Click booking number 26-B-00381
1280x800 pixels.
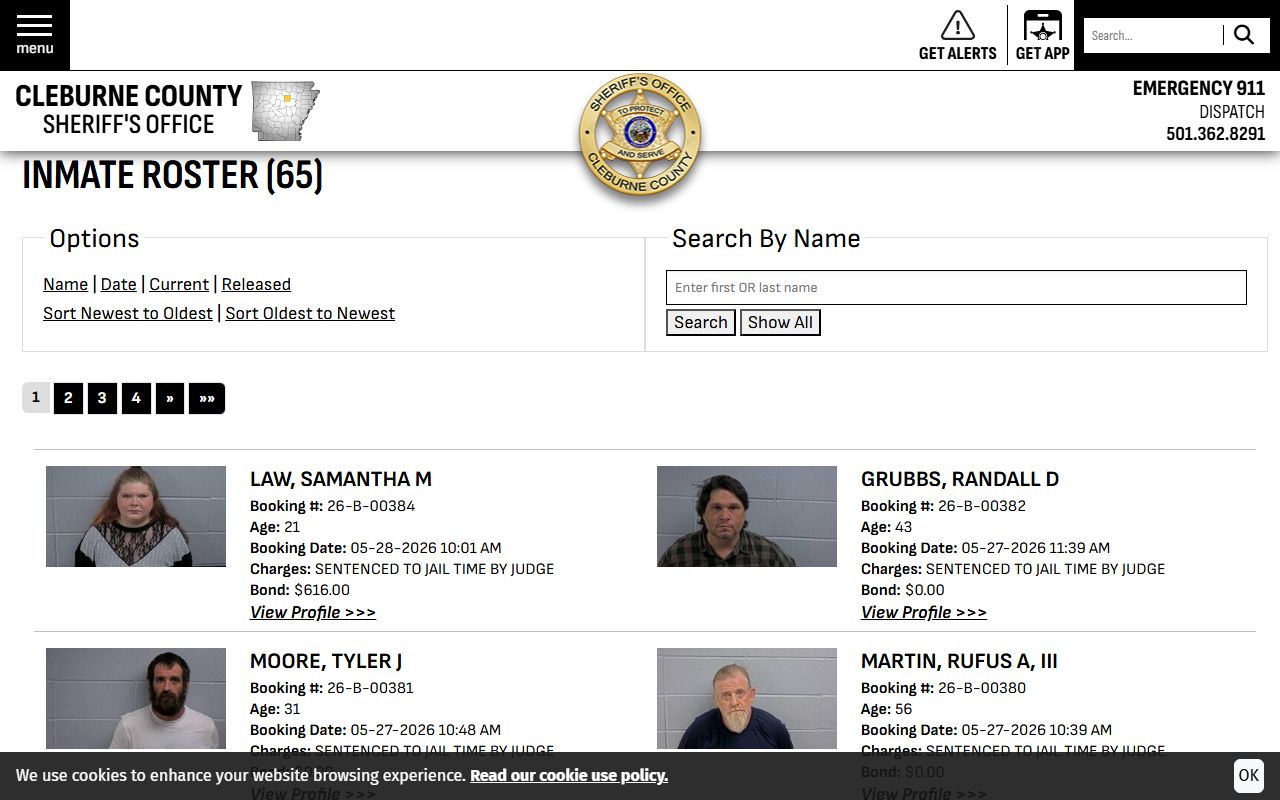[x=370, y=688]
